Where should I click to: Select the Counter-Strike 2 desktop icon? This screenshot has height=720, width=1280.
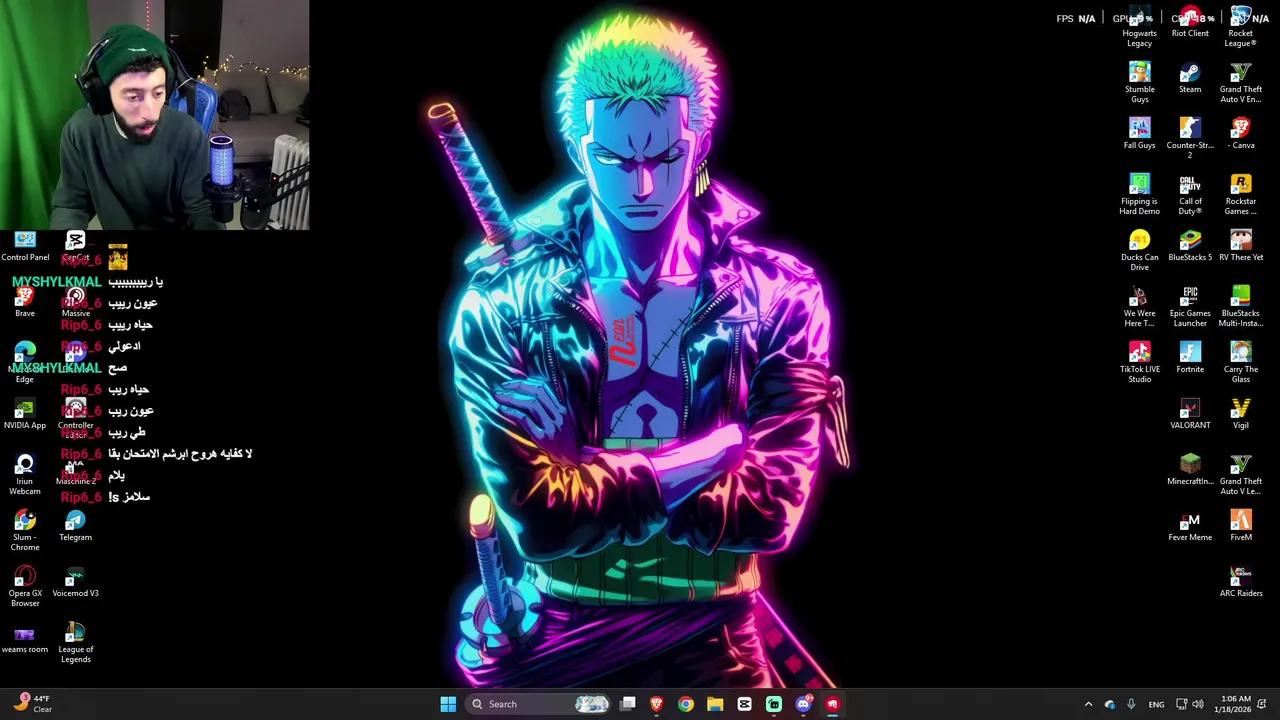[1190, 139]
